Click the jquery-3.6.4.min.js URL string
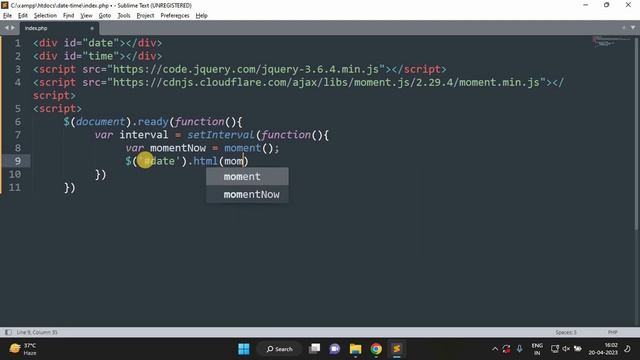Screen dimensions: 640x360 click(x=246, y=69)
